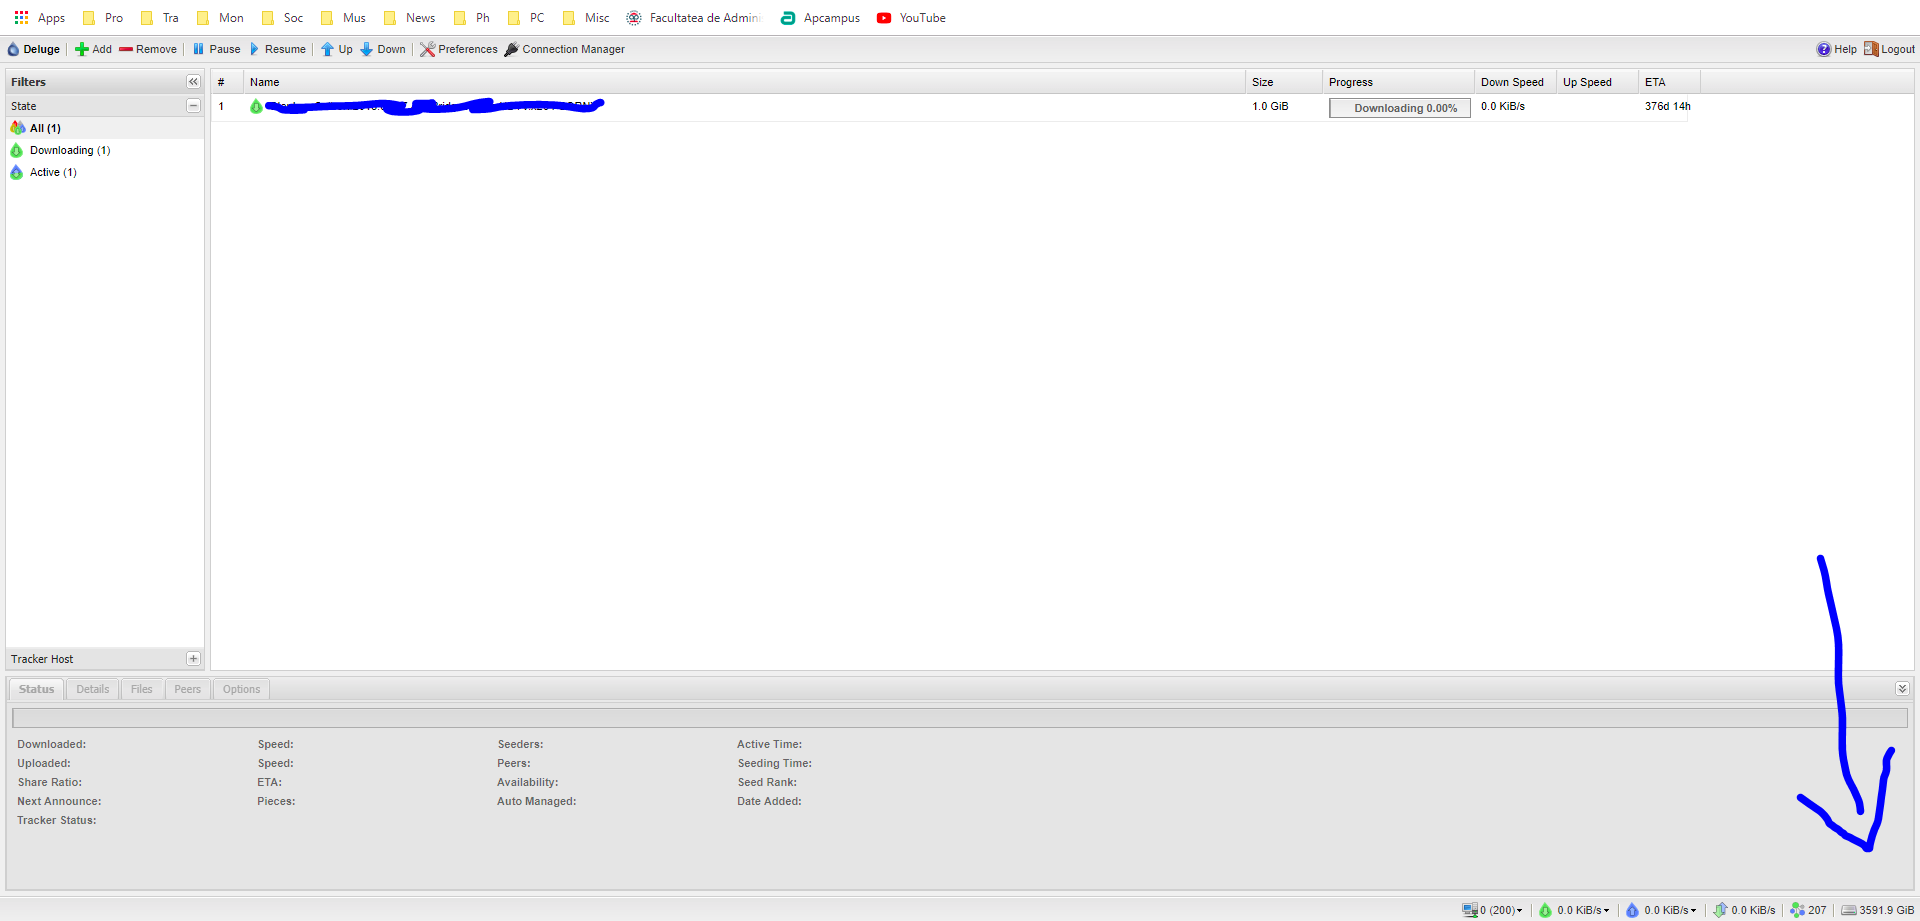
Task: Open the Connection Manager
Action: (565, 49)
